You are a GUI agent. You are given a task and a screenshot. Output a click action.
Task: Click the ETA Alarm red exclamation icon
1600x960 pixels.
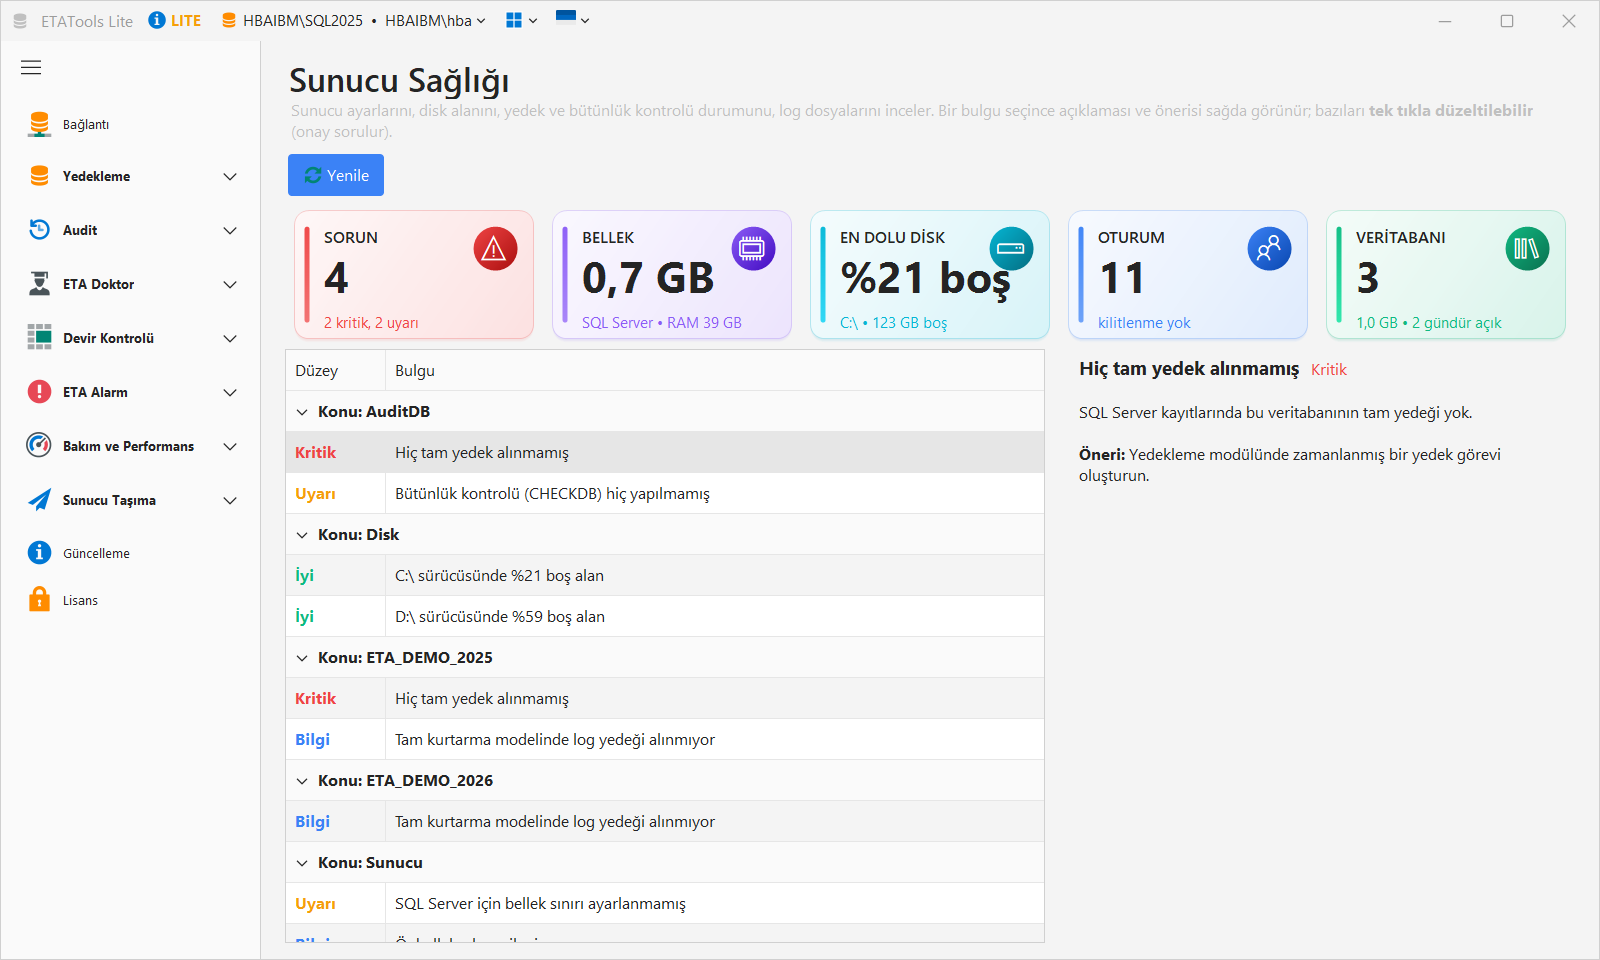[39, 392]
